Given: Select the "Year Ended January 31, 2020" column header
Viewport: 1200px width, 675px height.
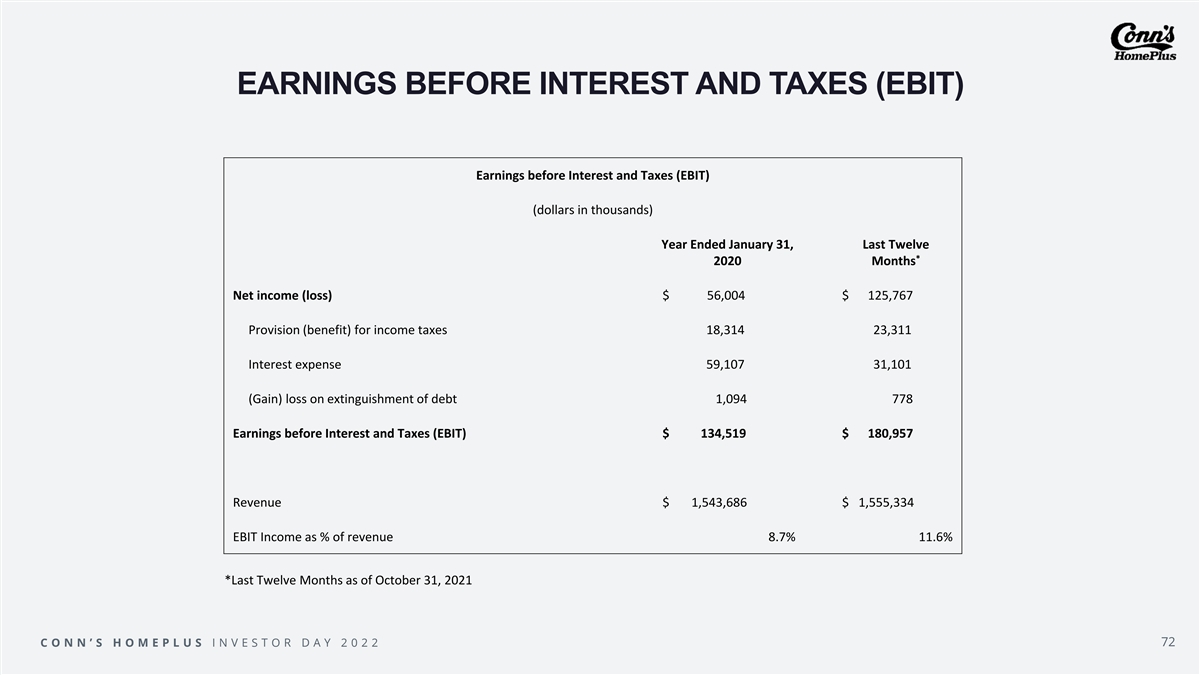Looking at the screenshot, I should 727,252.
